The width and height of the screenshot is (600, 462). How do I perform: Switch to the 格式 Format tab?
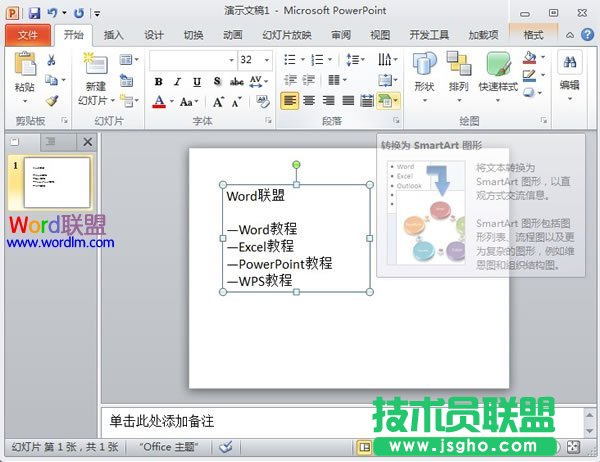(x=533, y=35)
